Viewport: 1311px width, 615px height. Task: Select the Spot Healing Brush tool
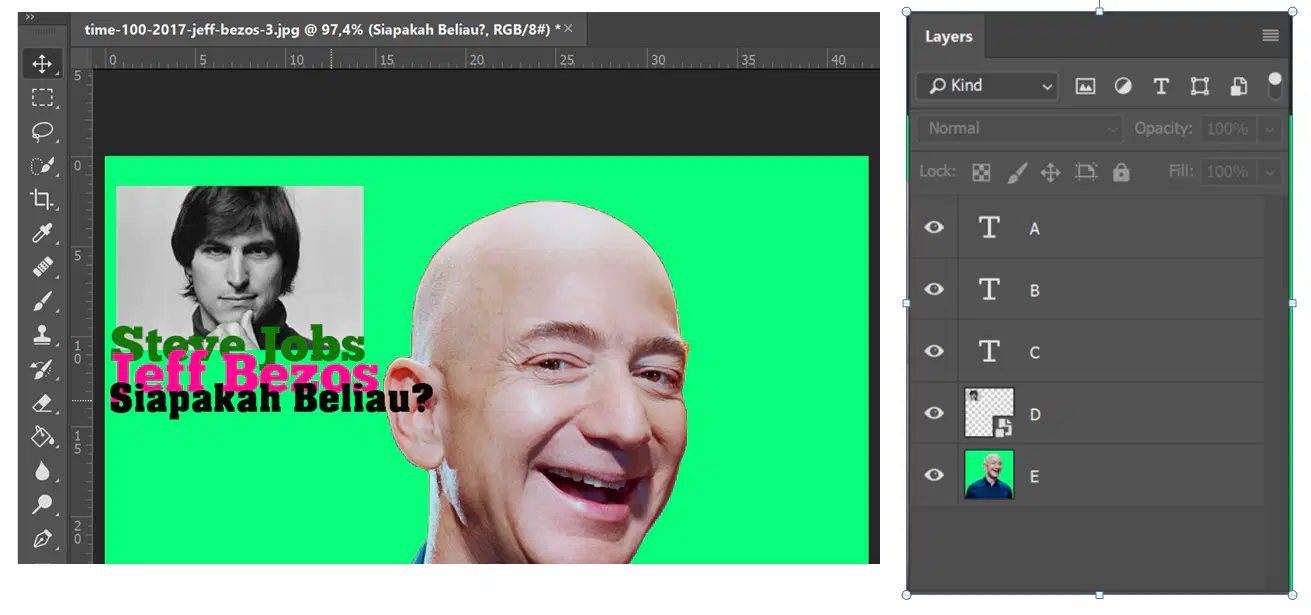(42, 267)
